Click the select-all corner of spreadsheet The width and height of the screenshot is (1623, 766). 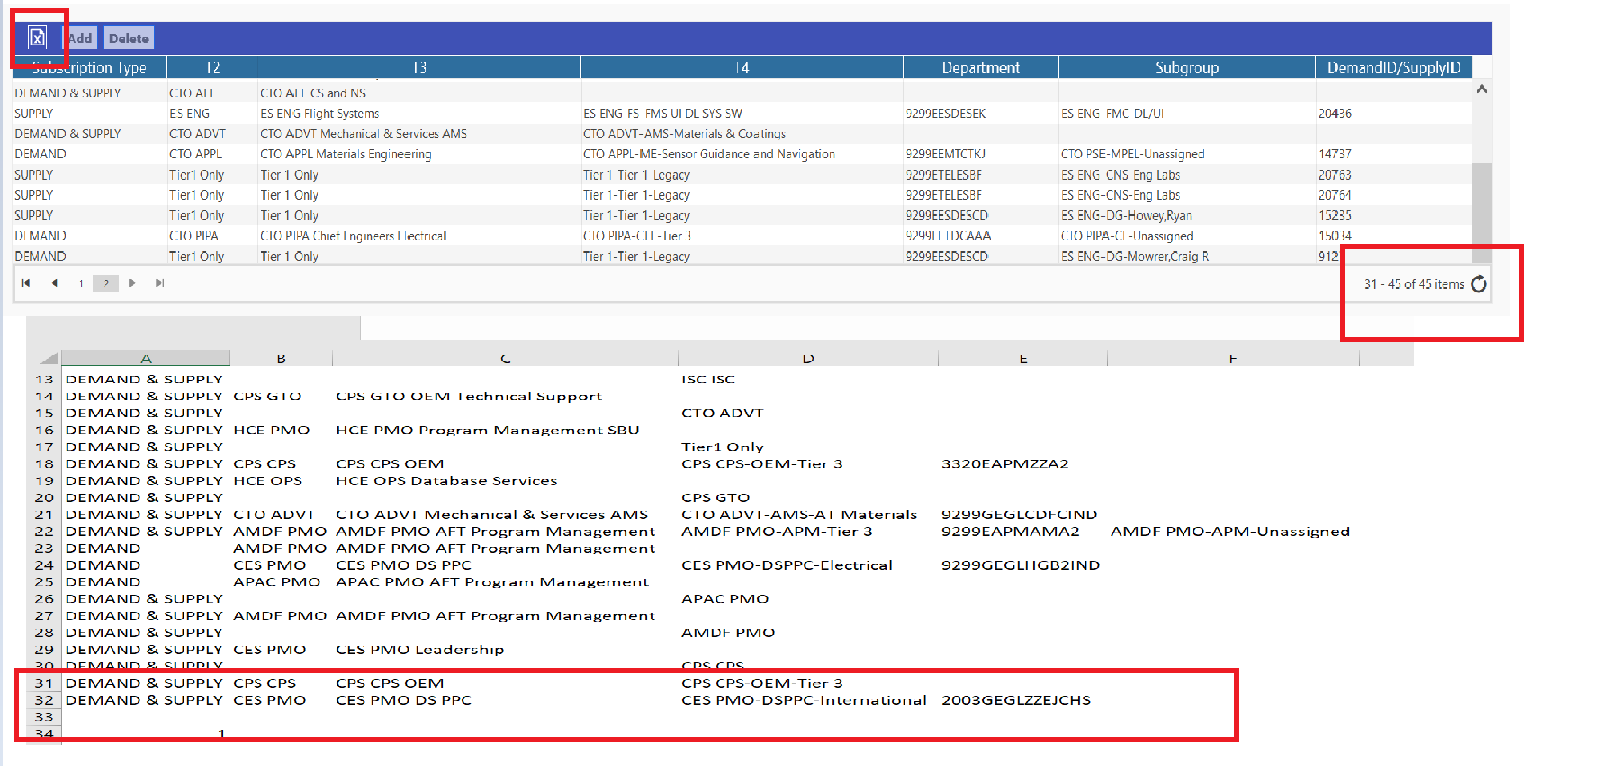click(x=48, y=358)
